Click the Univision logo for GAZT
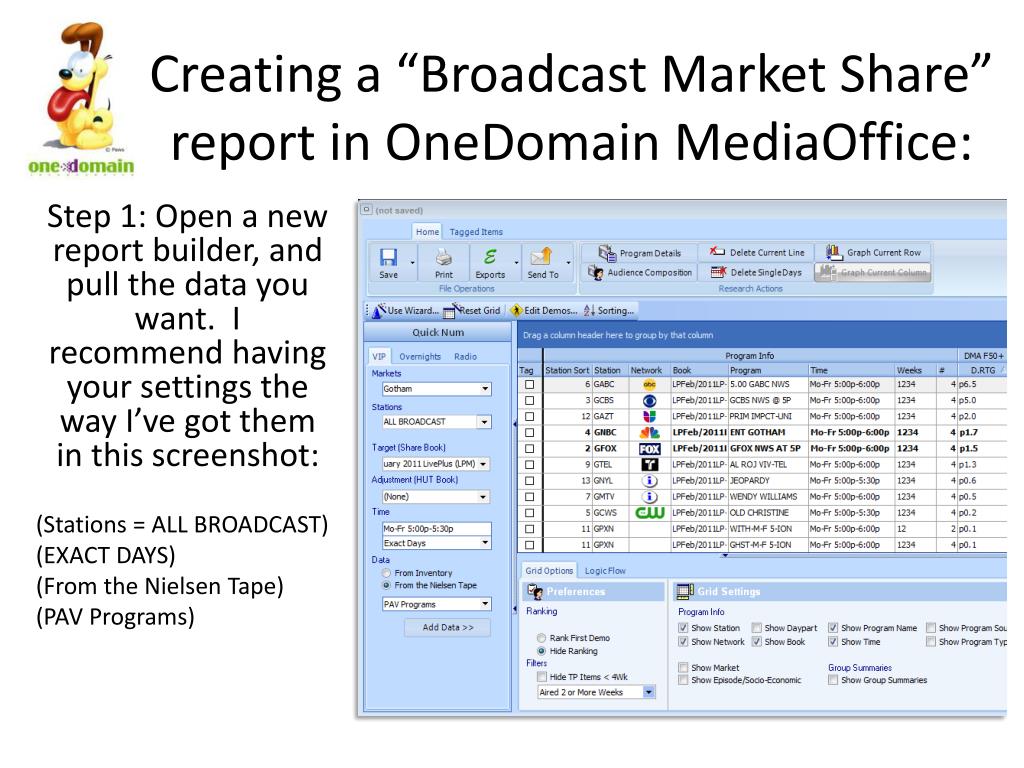The width and height of the screenshot is (1024, 768). coord(649,417)
